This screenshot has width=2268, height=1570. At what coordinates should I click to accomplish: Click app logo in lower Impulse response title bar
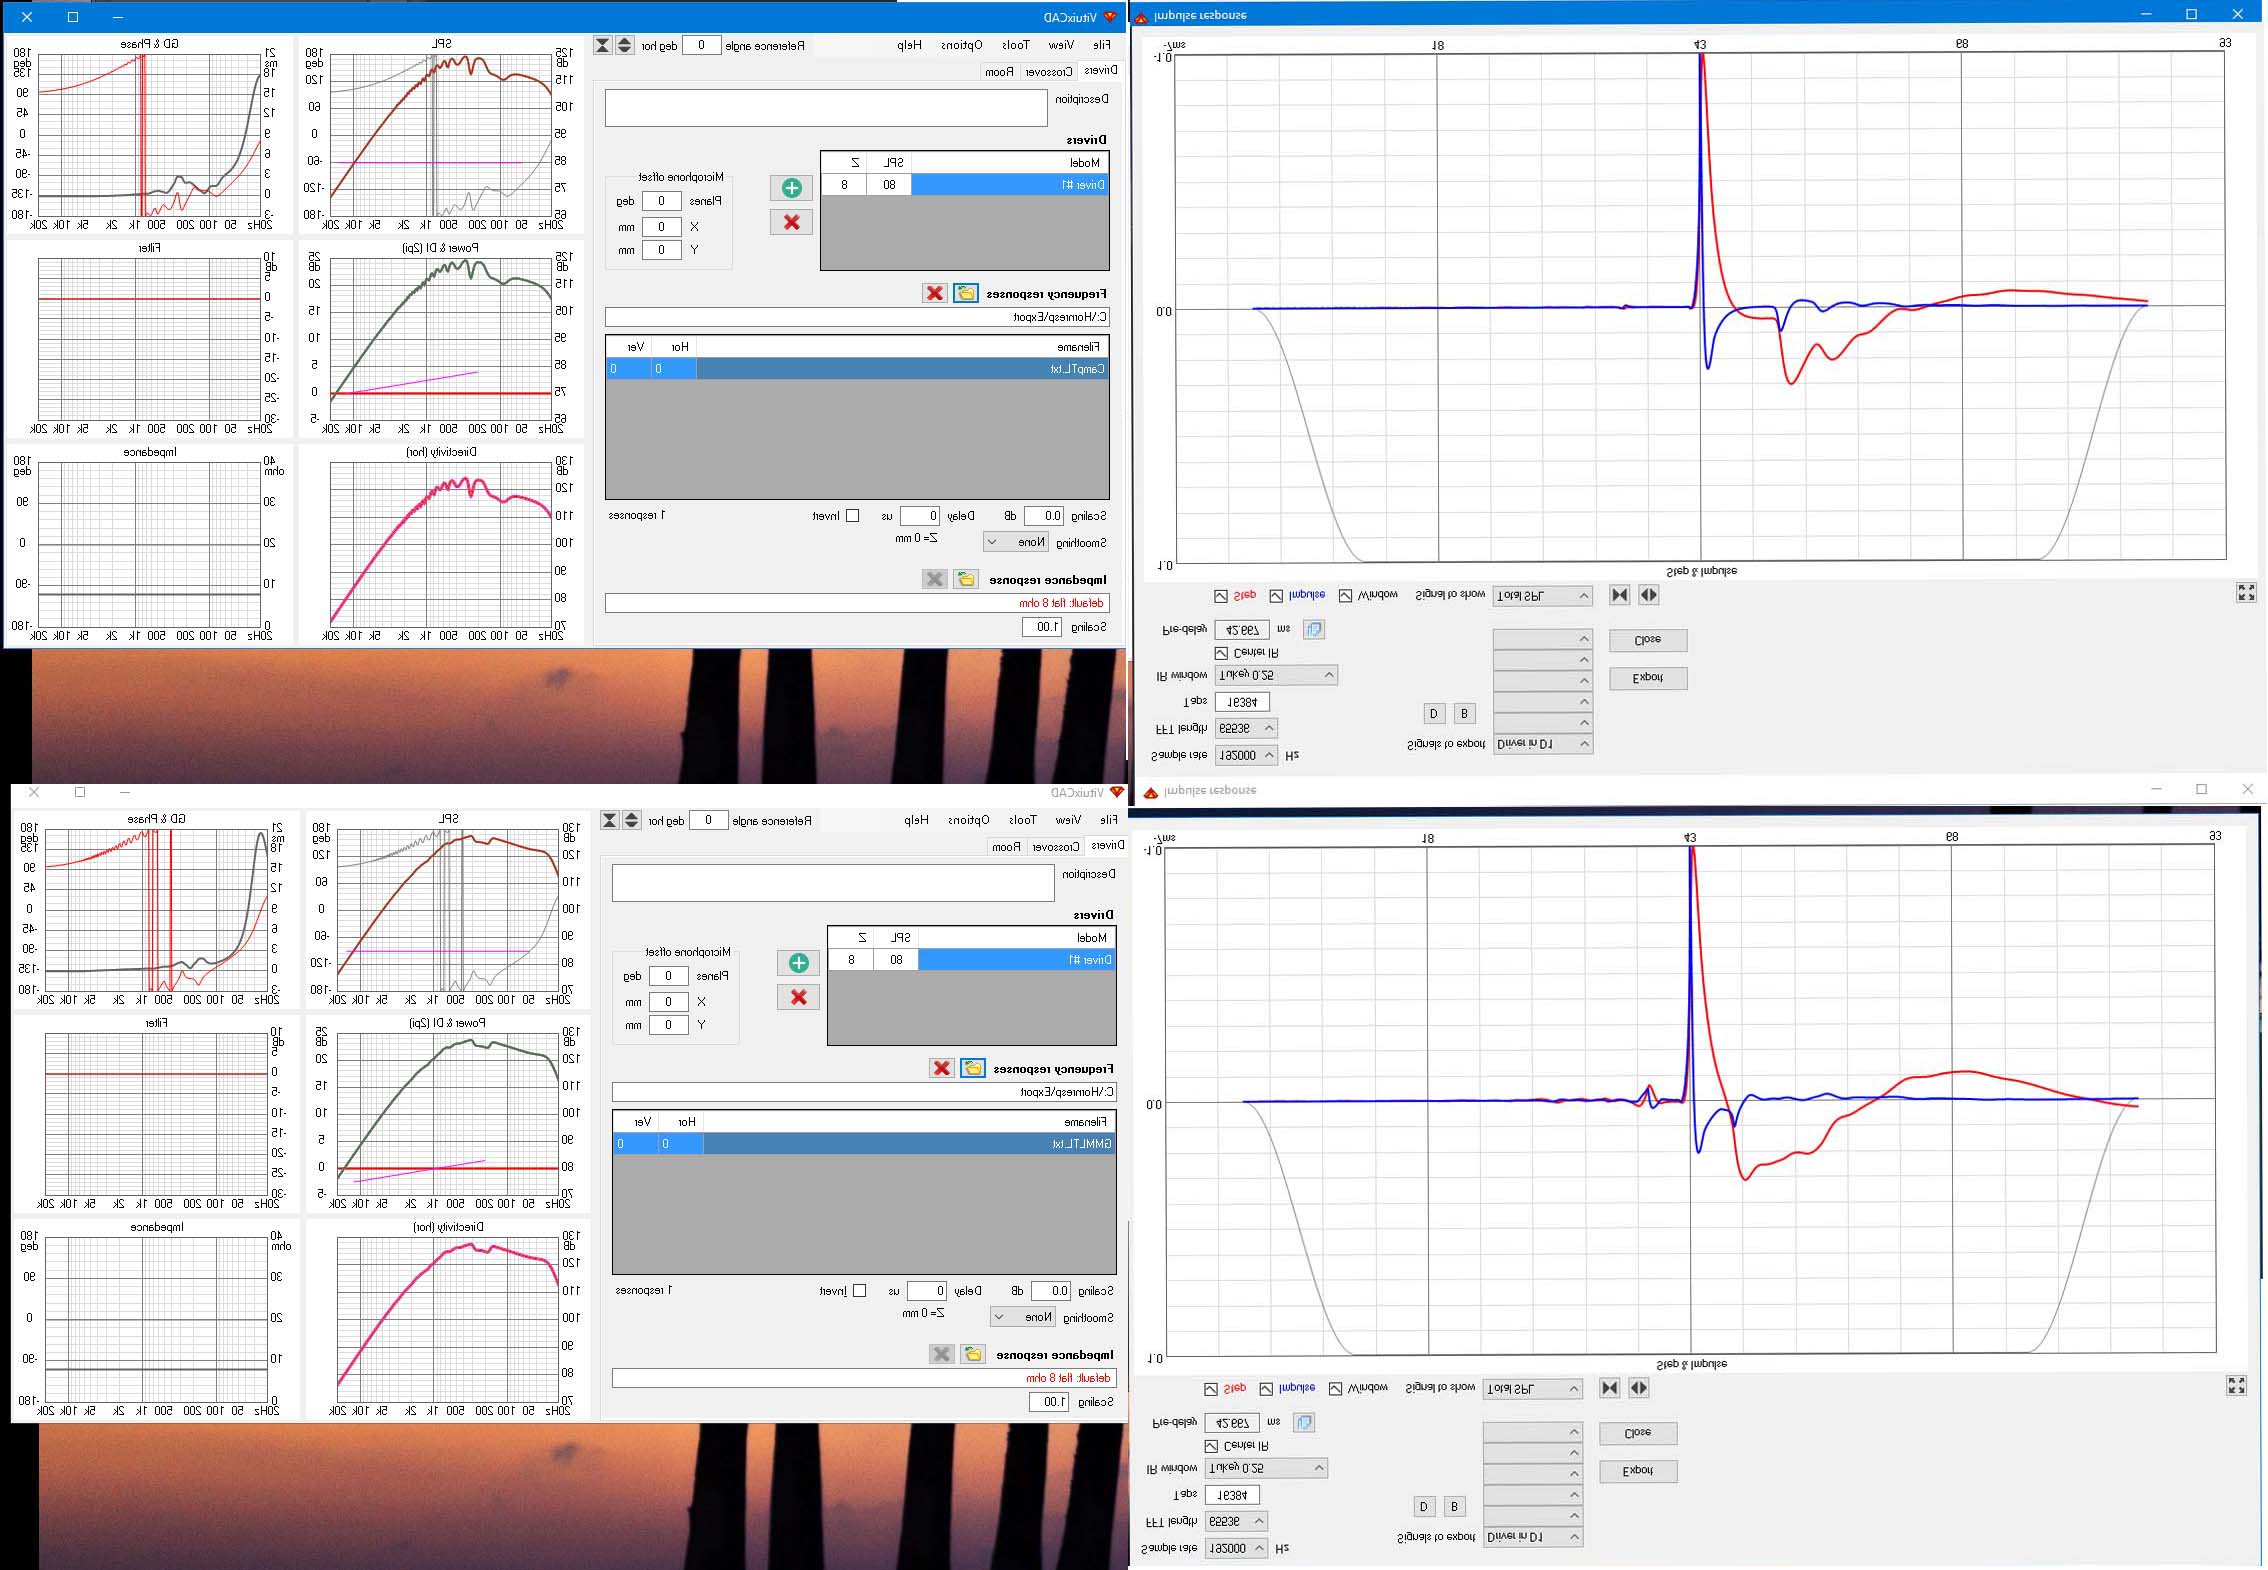[1151, 792]
